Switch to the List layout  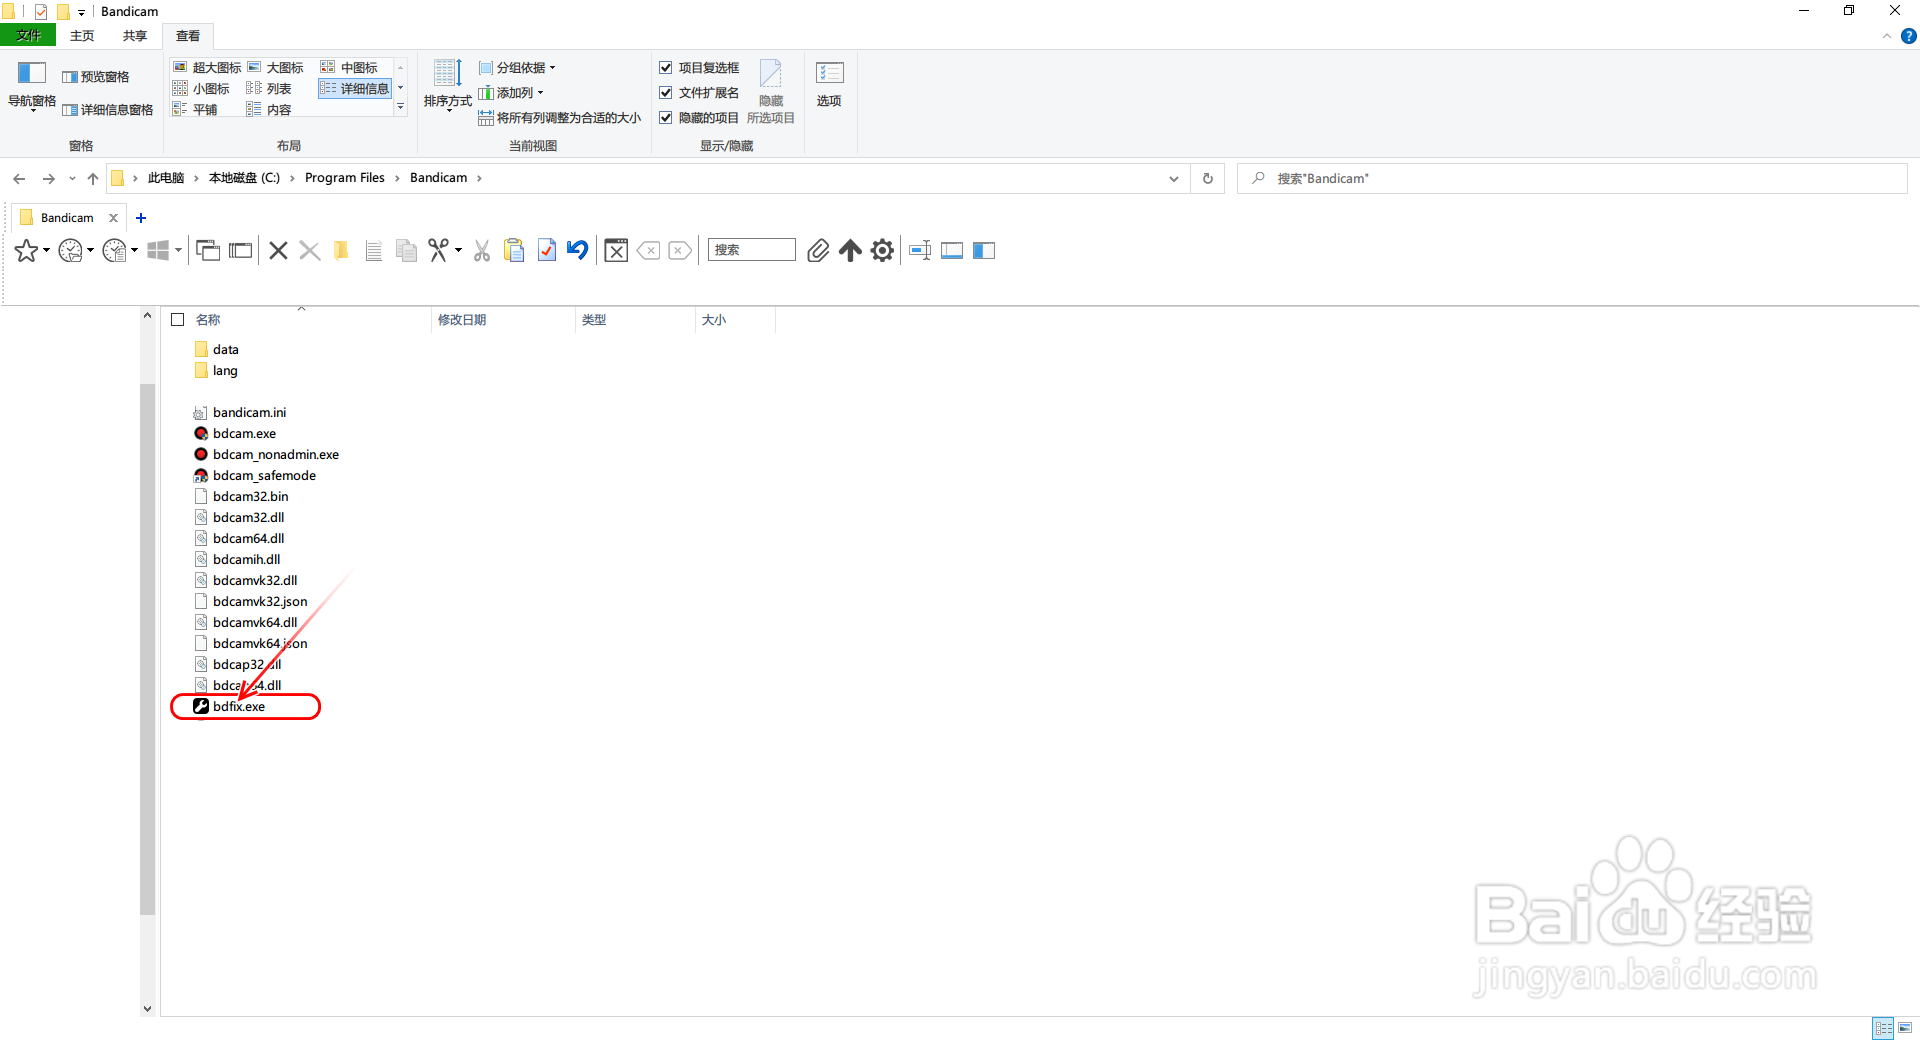269,89
